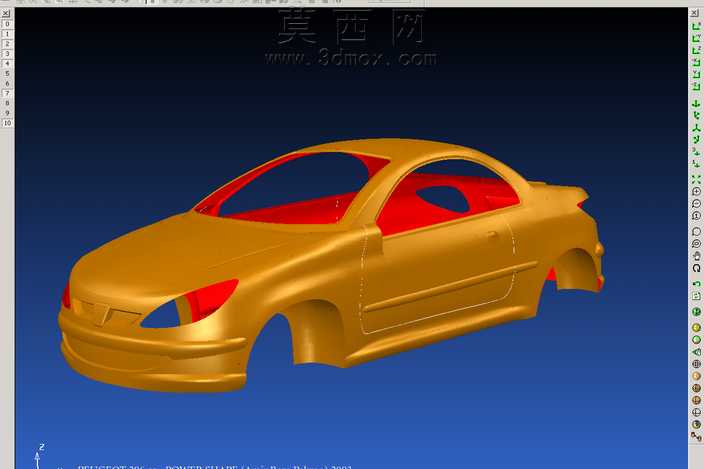Click the refresh view document icon
The height and width of the screenshot is (469, 704).
click(x=696, y=296)
